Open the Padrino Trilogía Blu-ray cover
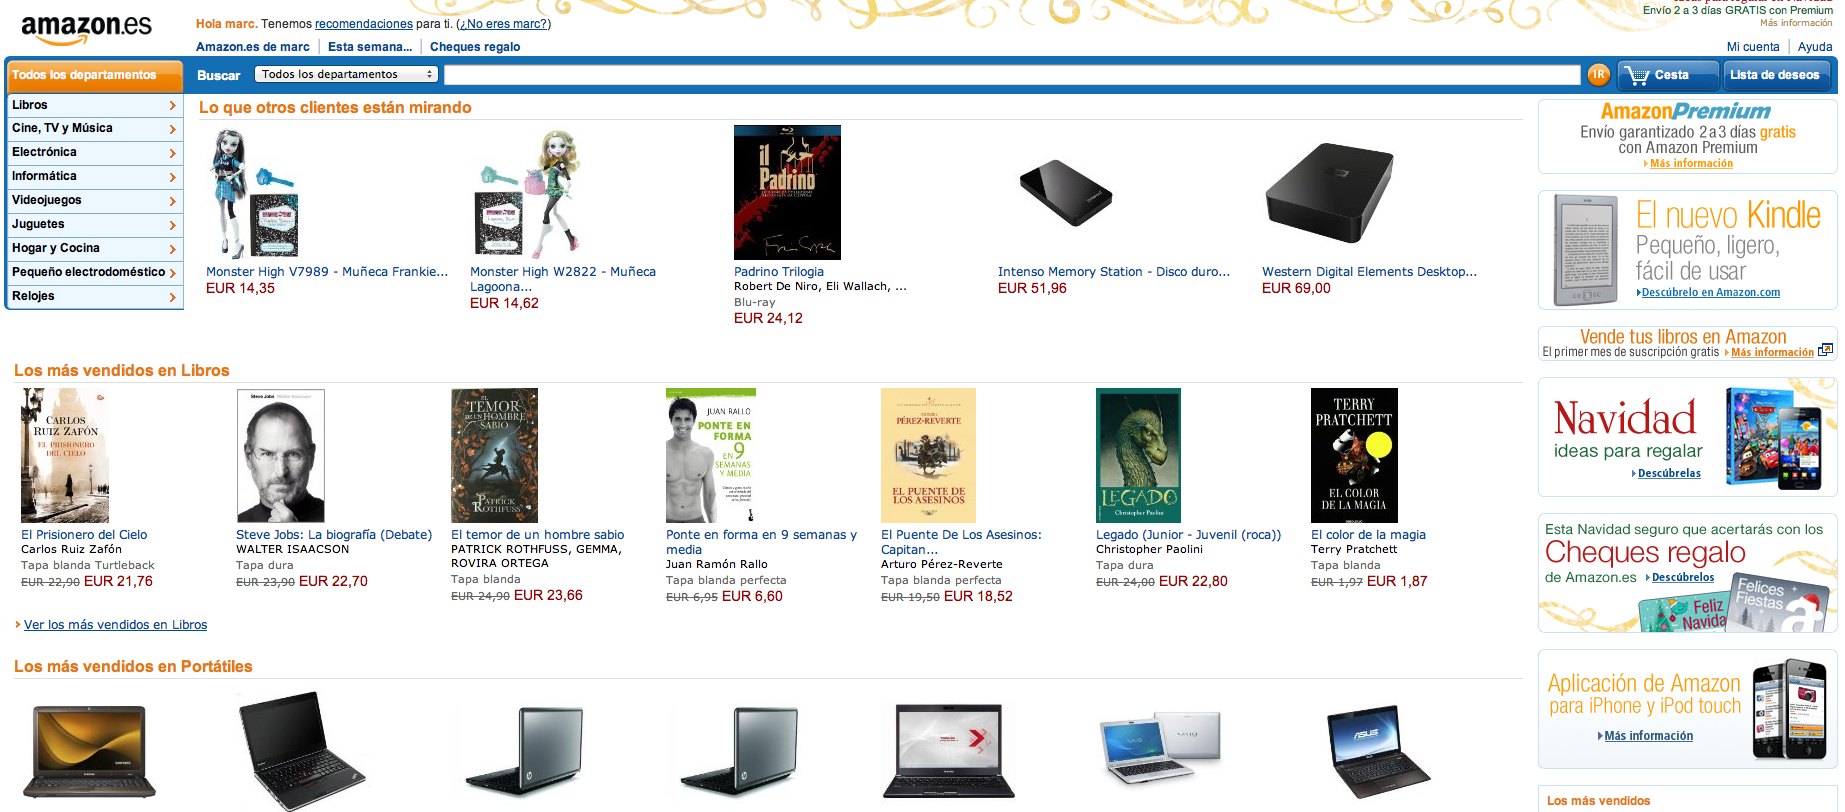The height and width of the screenshot is (812, 1845). coord(787,192)
